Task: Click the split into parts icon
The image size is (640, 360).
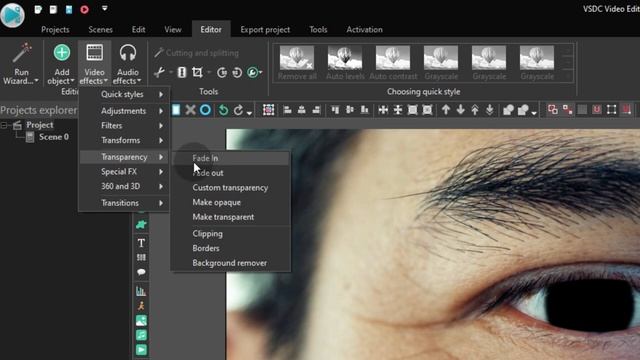Action: click(x=182, y=73)
